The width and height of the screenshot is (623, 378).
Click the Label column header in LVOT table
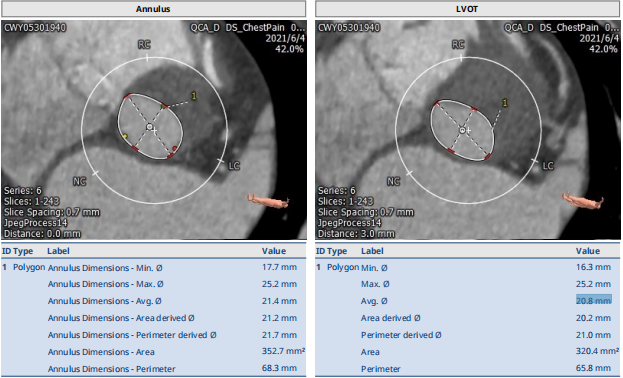(x=372, y=251)
